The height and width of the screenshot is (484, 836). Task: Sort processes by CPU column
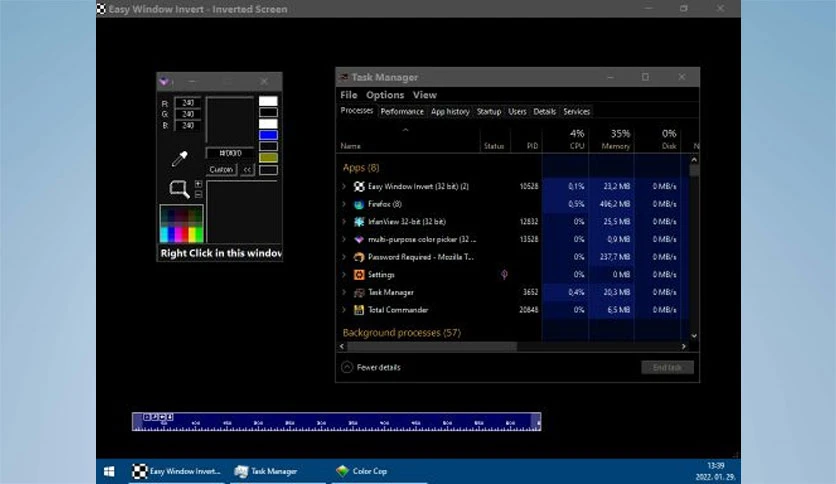pos(565,139)
